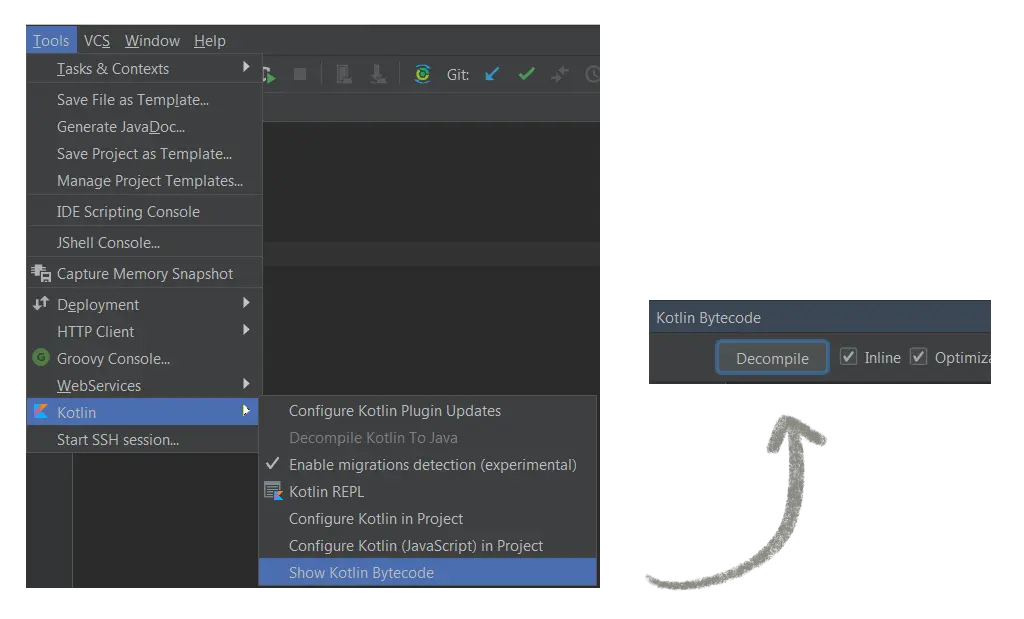This screenshot has width=1024, height=619.
Task: Click the Deployment menu text
Action: 98,305
